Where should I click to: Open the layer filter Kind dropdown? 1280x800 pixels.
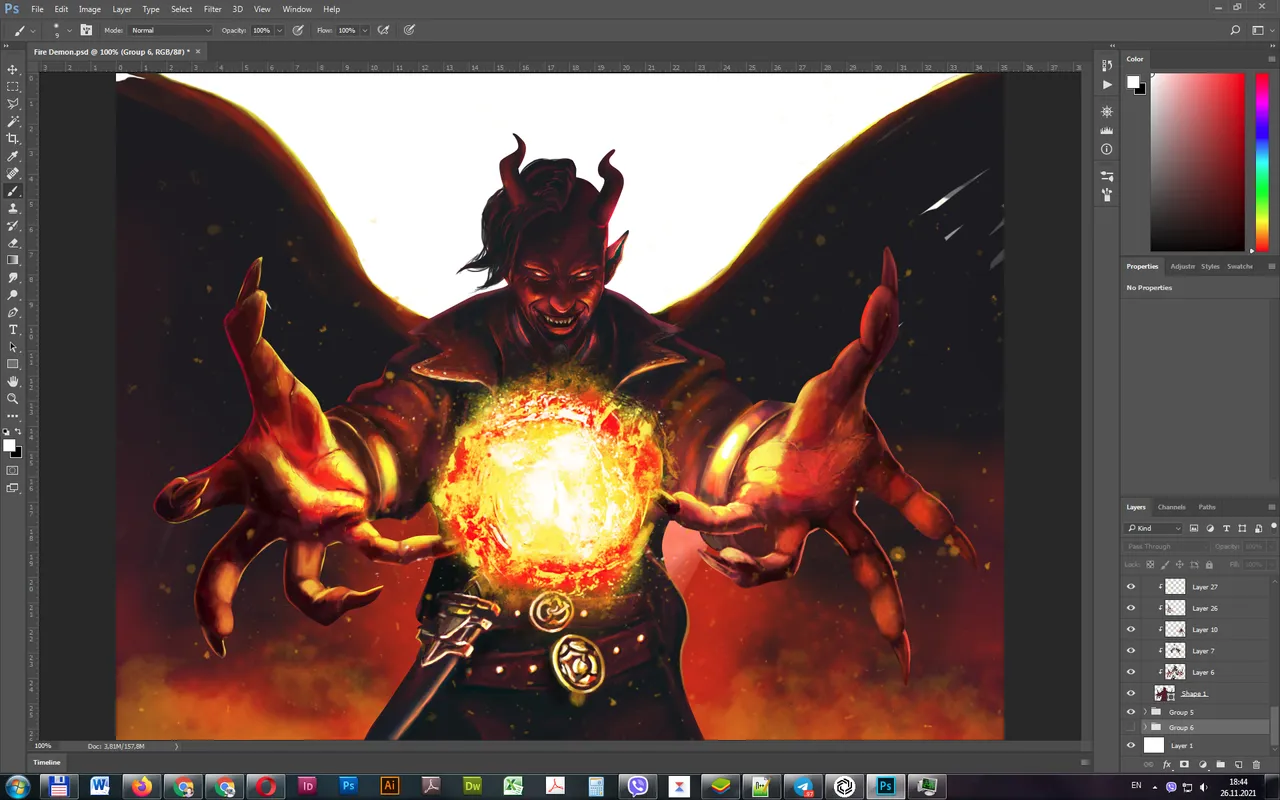1154,528
